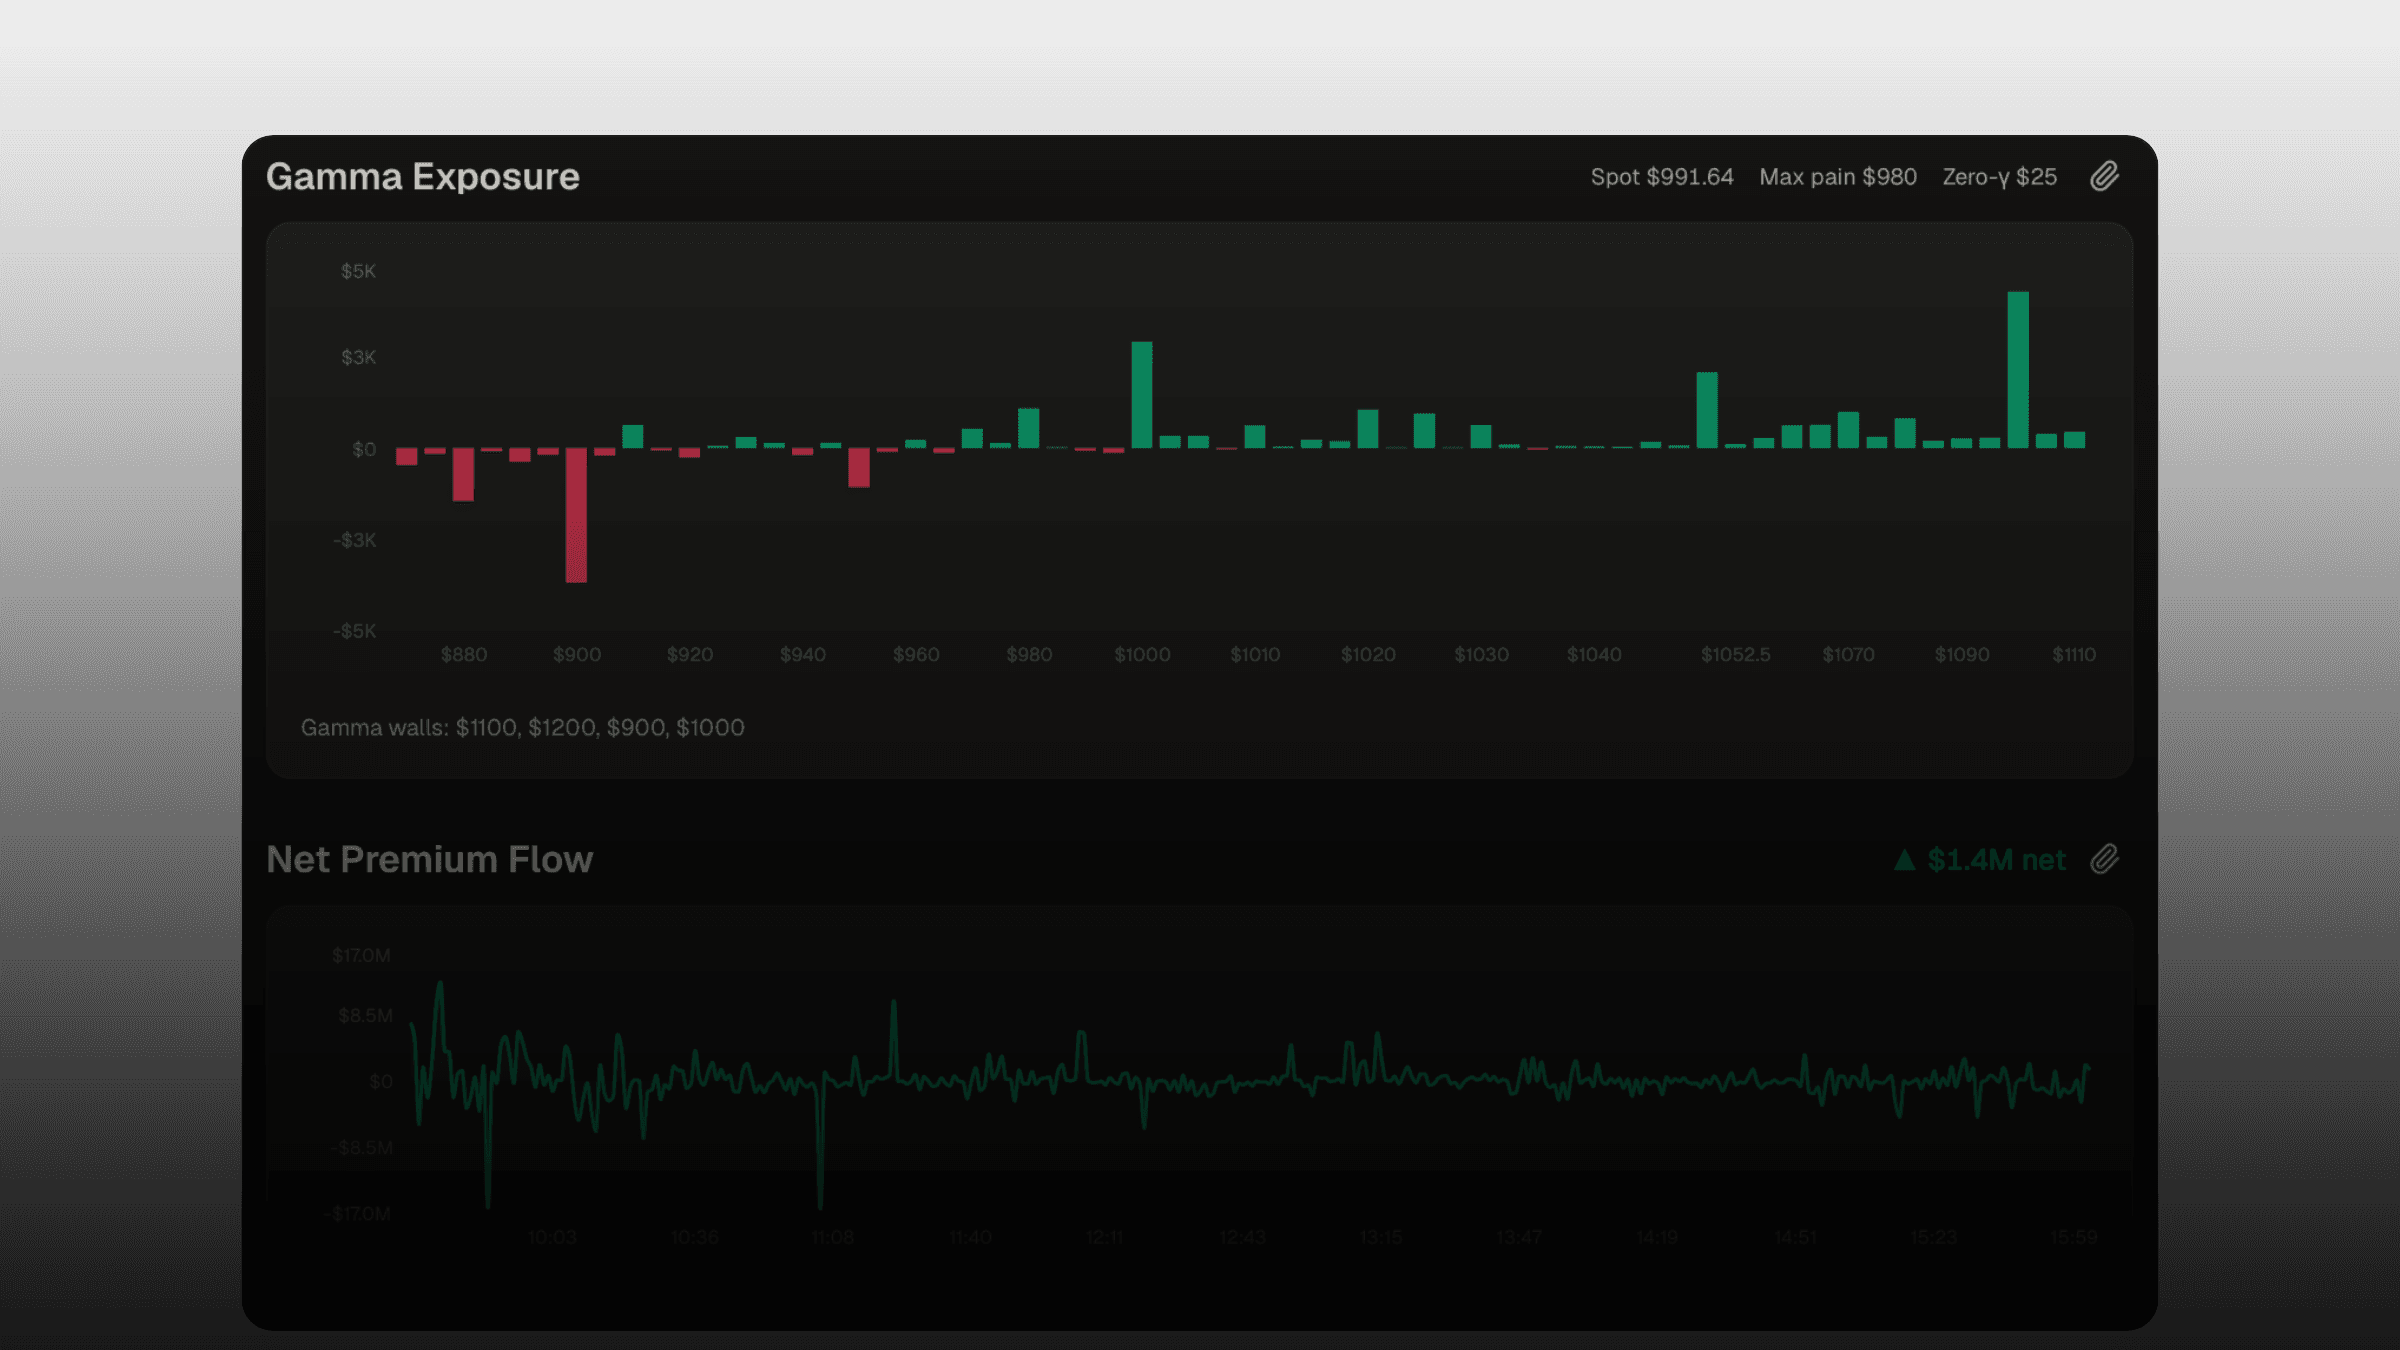Click the Net Premium Flow heading
2400x1350 pixels.
[430, 860]
